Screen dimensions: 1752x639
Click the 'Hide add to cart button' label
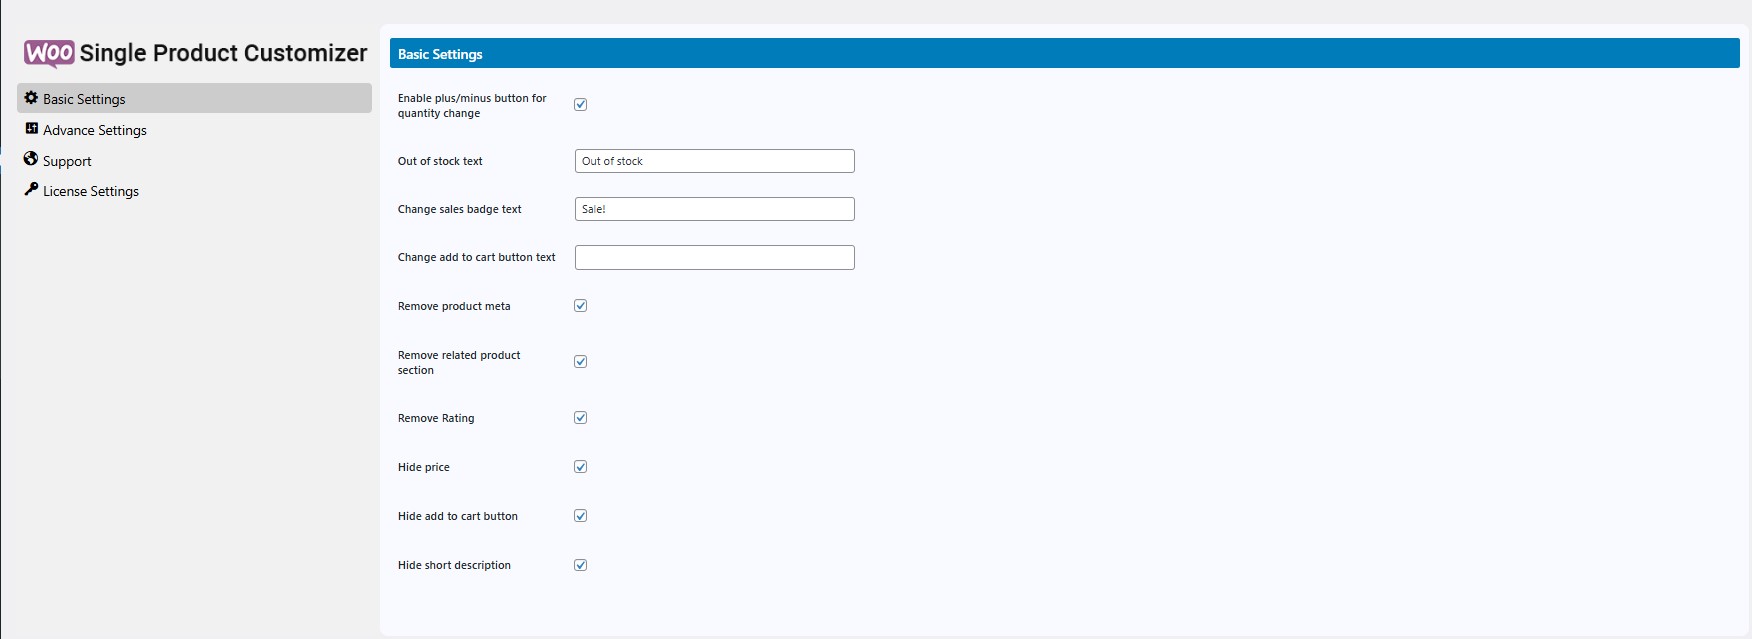(458, 516)
